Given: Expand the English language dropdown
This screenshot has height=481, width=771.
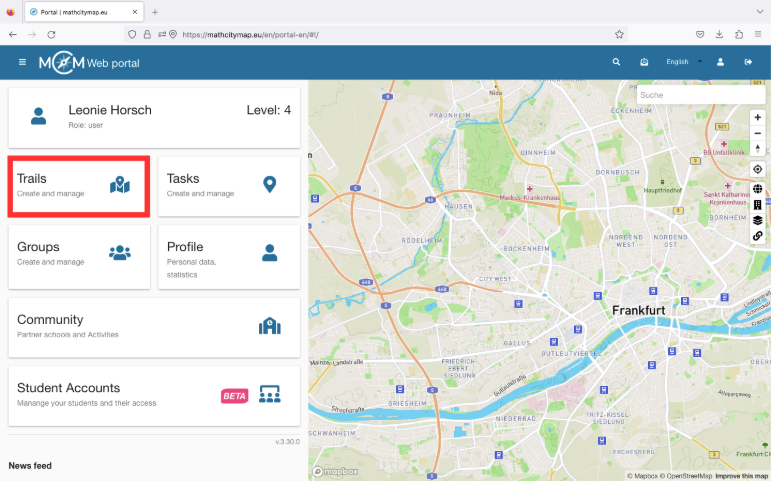Looking at the screenshot, I should (x=684, y=62).
